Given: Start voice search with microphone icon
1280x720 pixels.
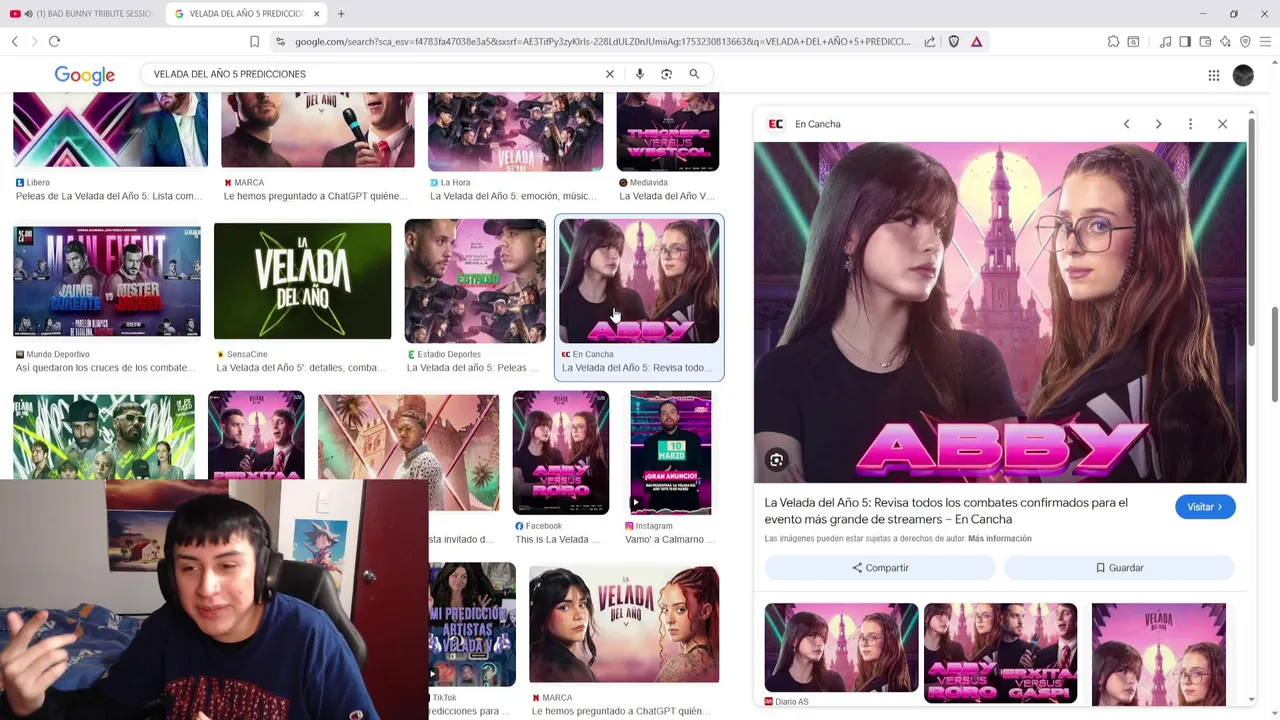Looking at the screenshot, I should point(639,74).
